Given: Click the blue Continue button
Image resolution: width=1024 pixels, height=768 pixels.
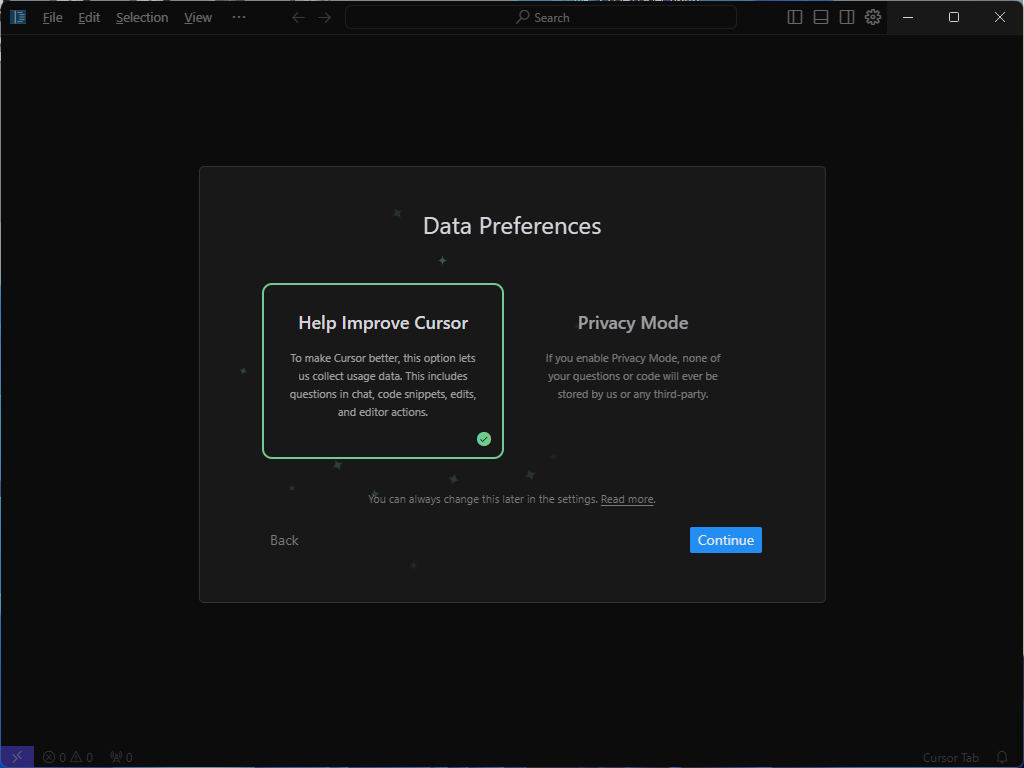Looking at the screenshot, I should pyautogui.click(x=726, y=540).
